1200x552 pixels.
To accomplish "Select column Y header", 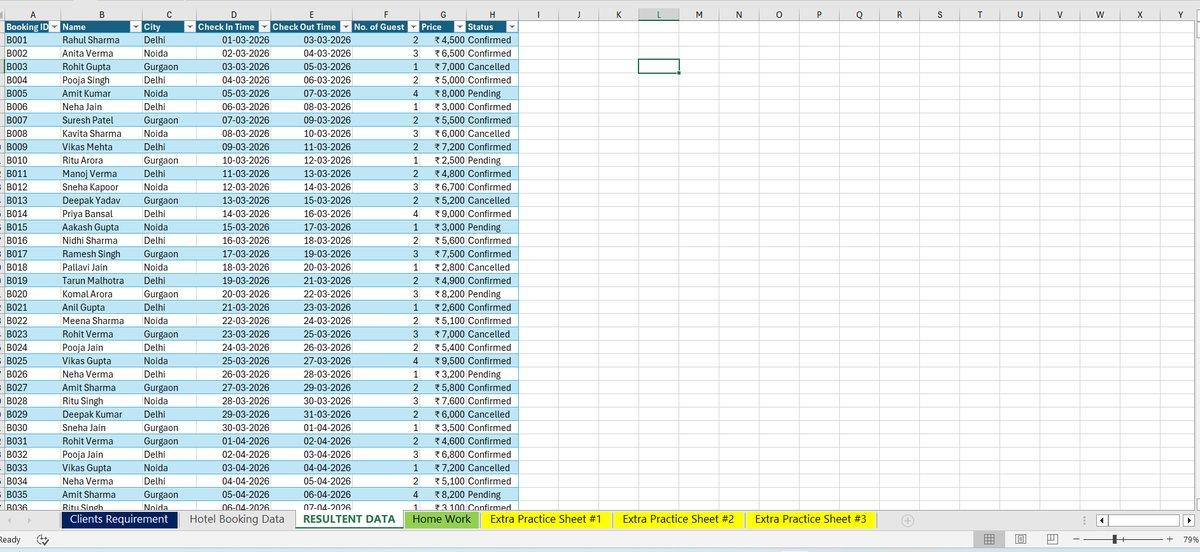I will click(1180, 13).
